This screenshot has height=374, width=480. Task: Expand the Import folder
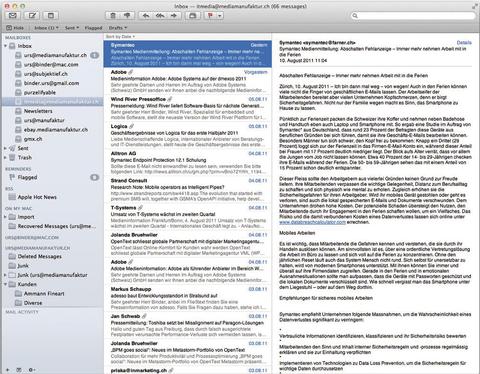5,217
